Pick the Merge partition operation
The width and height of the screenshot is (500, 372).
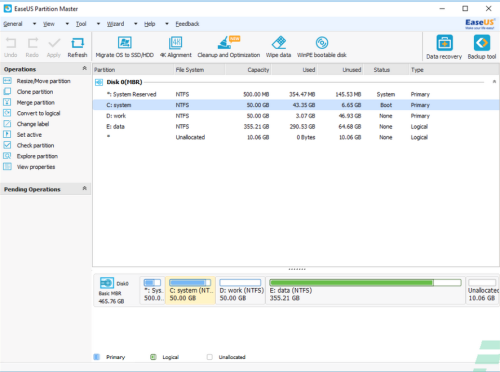coord(29,102)
